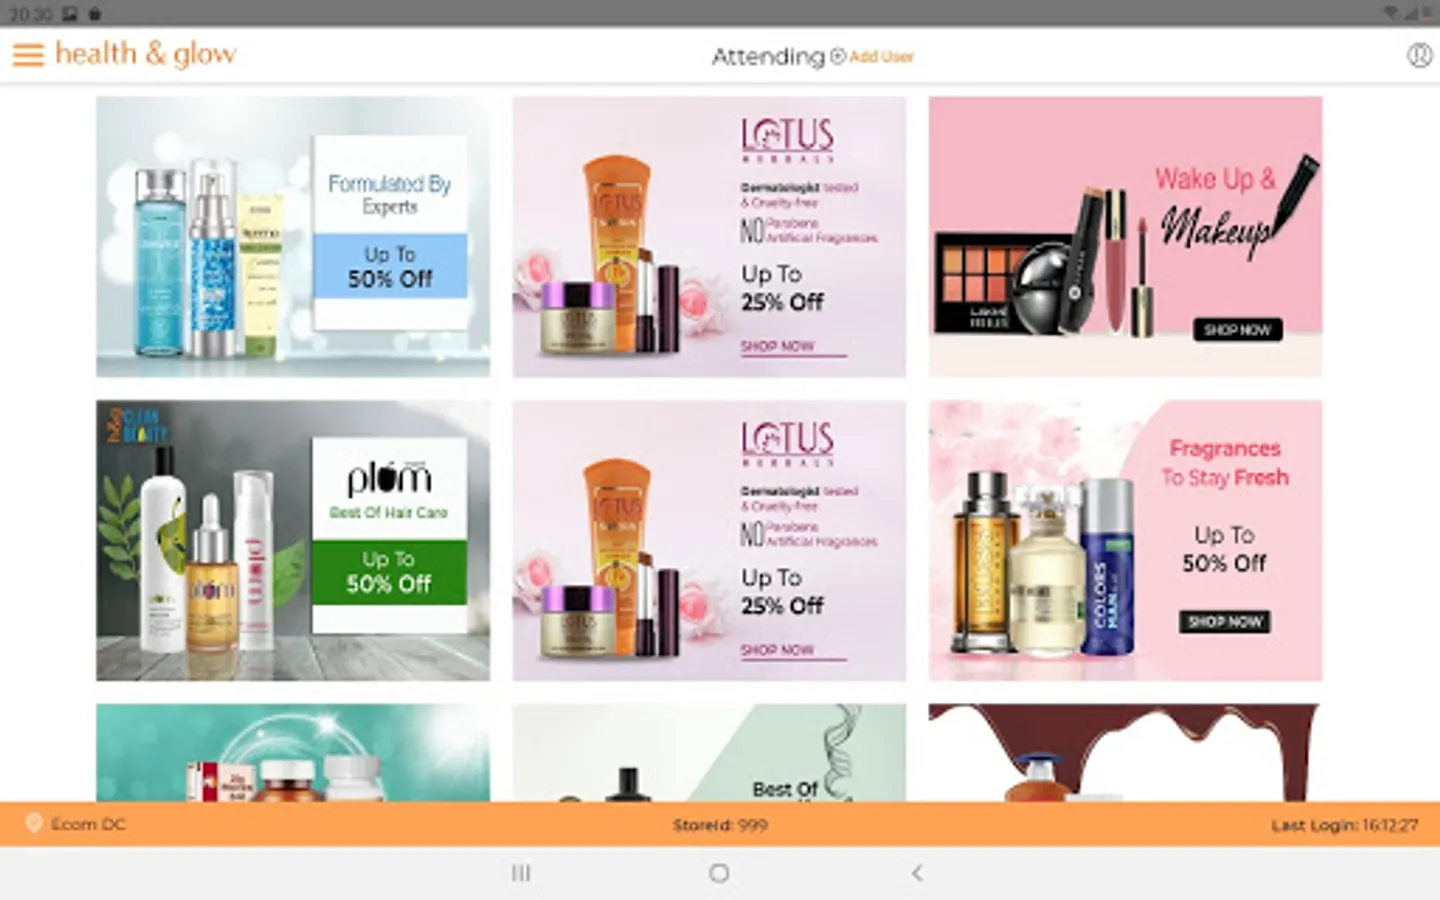Open the chocolate drip banner

[x=1125, y=753]
